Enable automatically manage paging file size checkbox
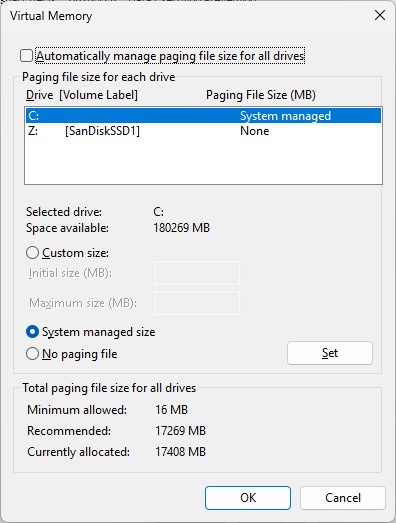This screenshot has height=523, width=396. point(26,56)
